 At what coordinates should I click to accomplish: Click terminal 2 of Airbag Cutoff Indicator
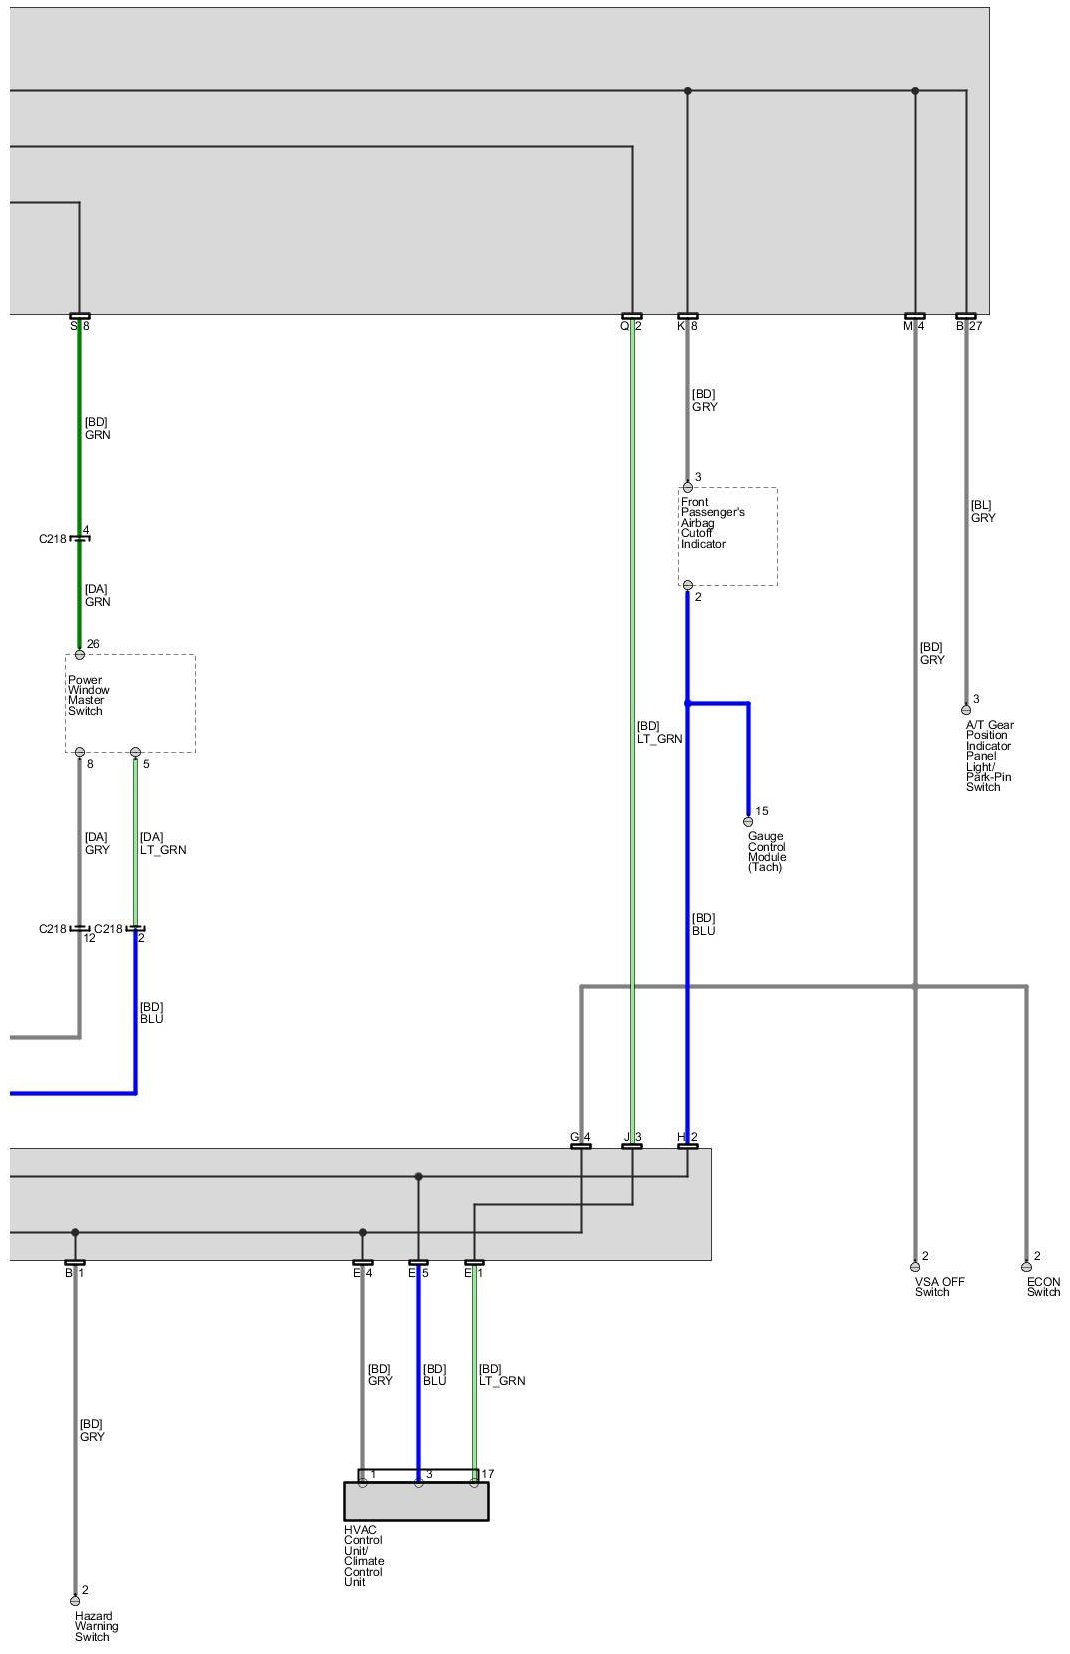click(687, 586)
